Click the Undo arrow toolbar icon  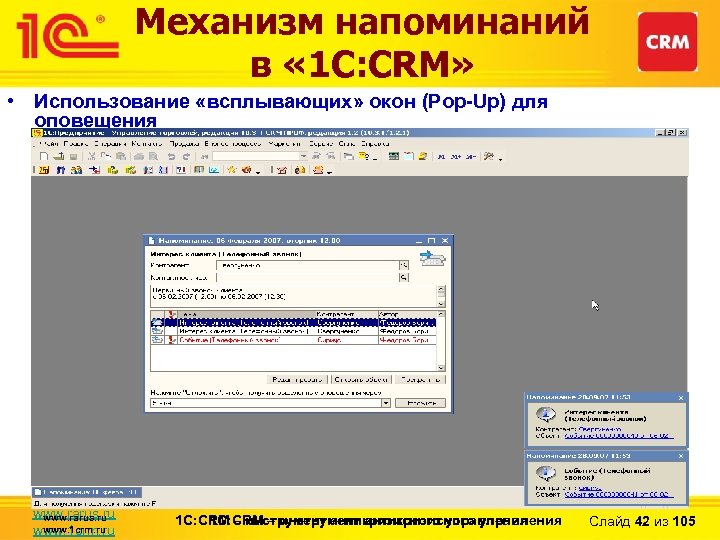(171, 157)
